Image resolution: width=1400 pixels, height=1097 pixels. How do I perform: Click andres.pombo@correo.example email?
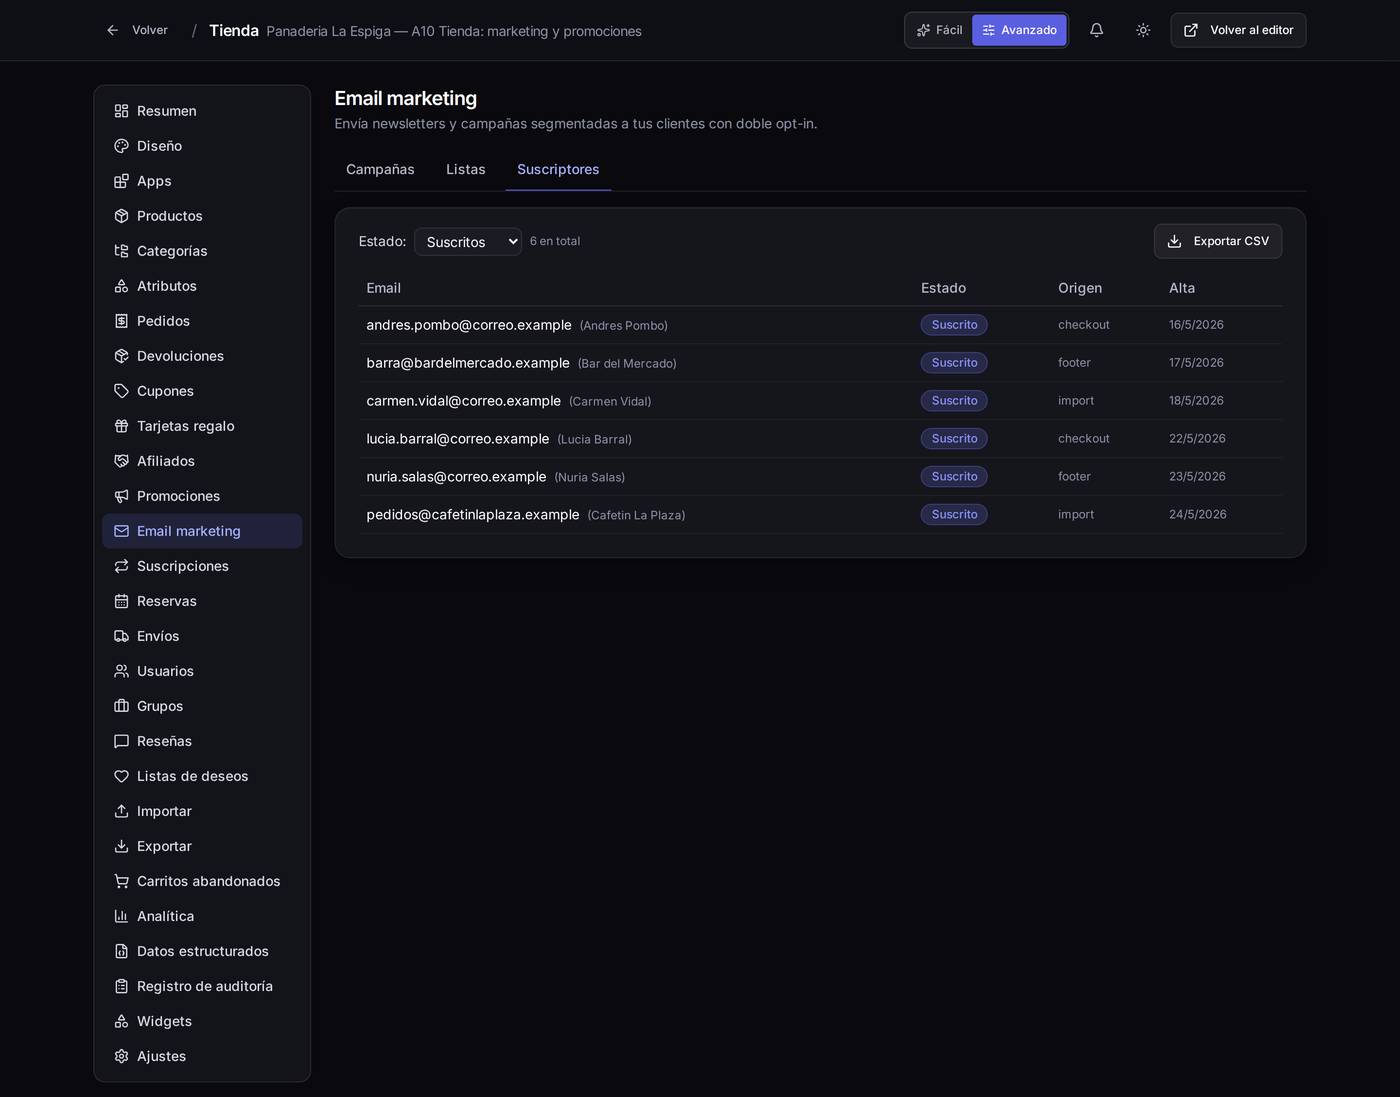pyautogui.click(x=469, y=325)
